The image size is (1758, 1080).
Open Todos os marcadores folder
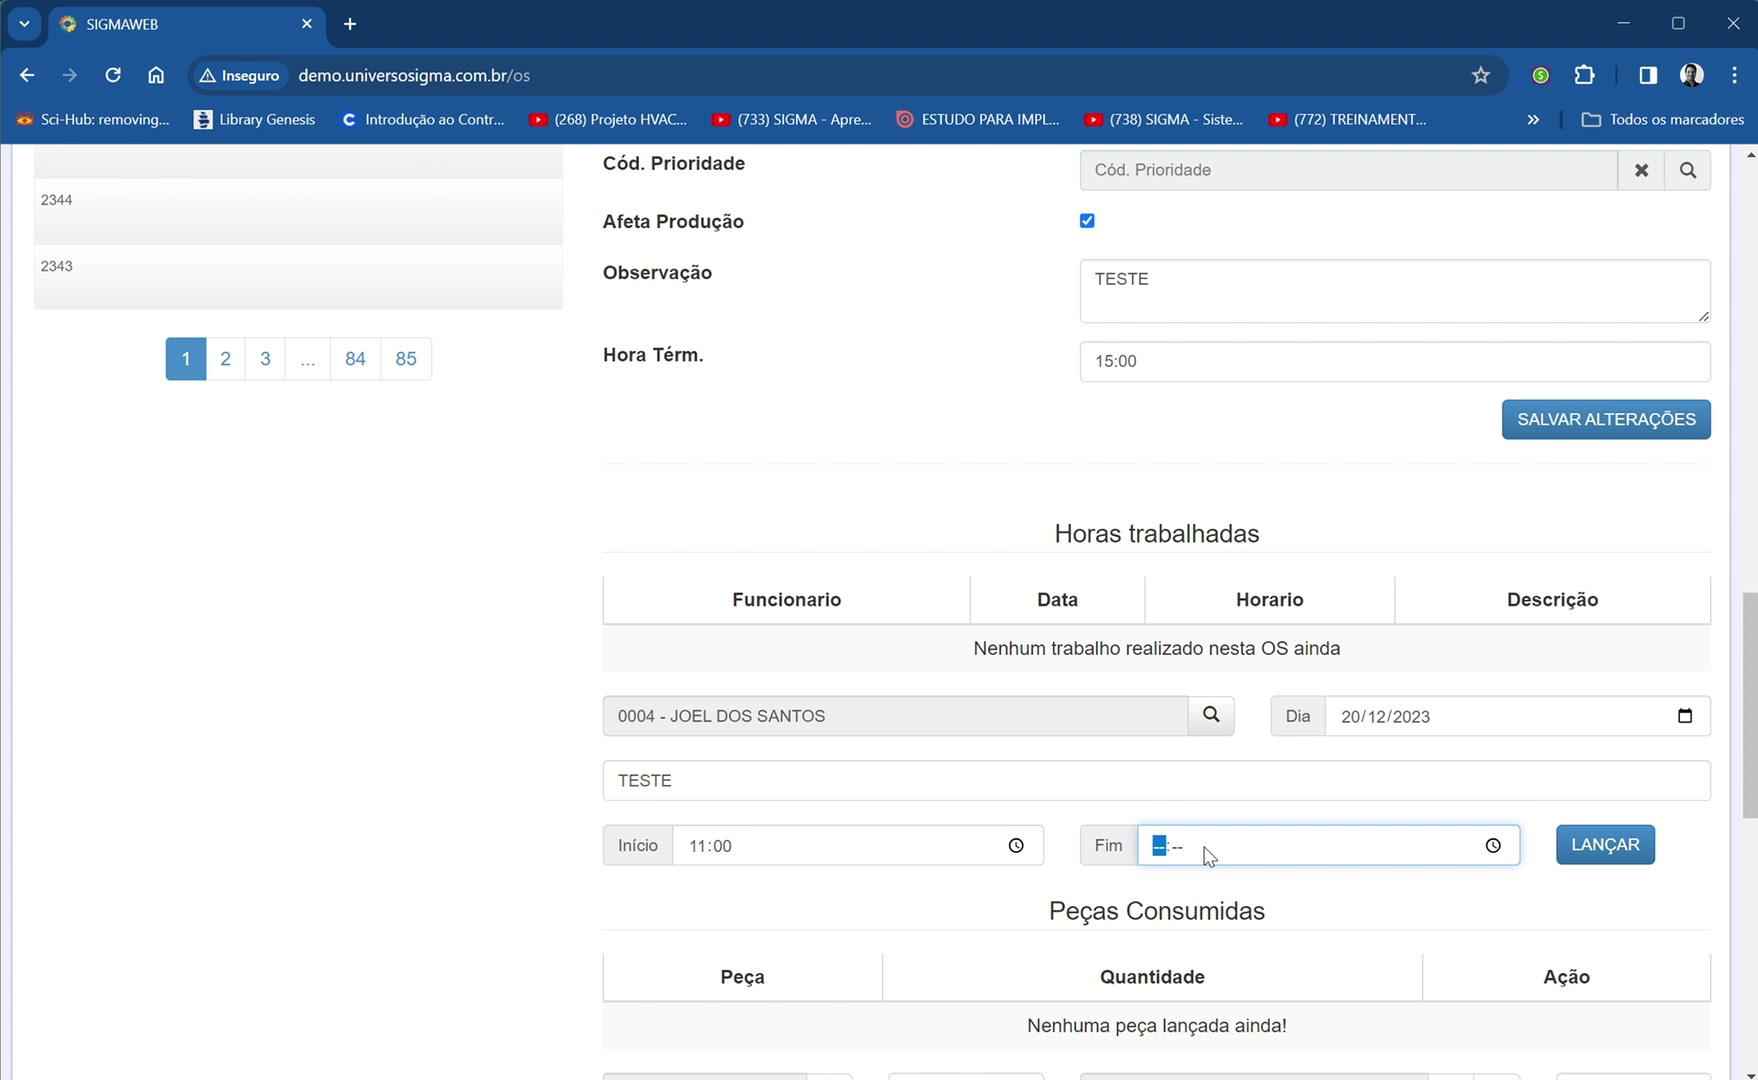(1663, 119)
